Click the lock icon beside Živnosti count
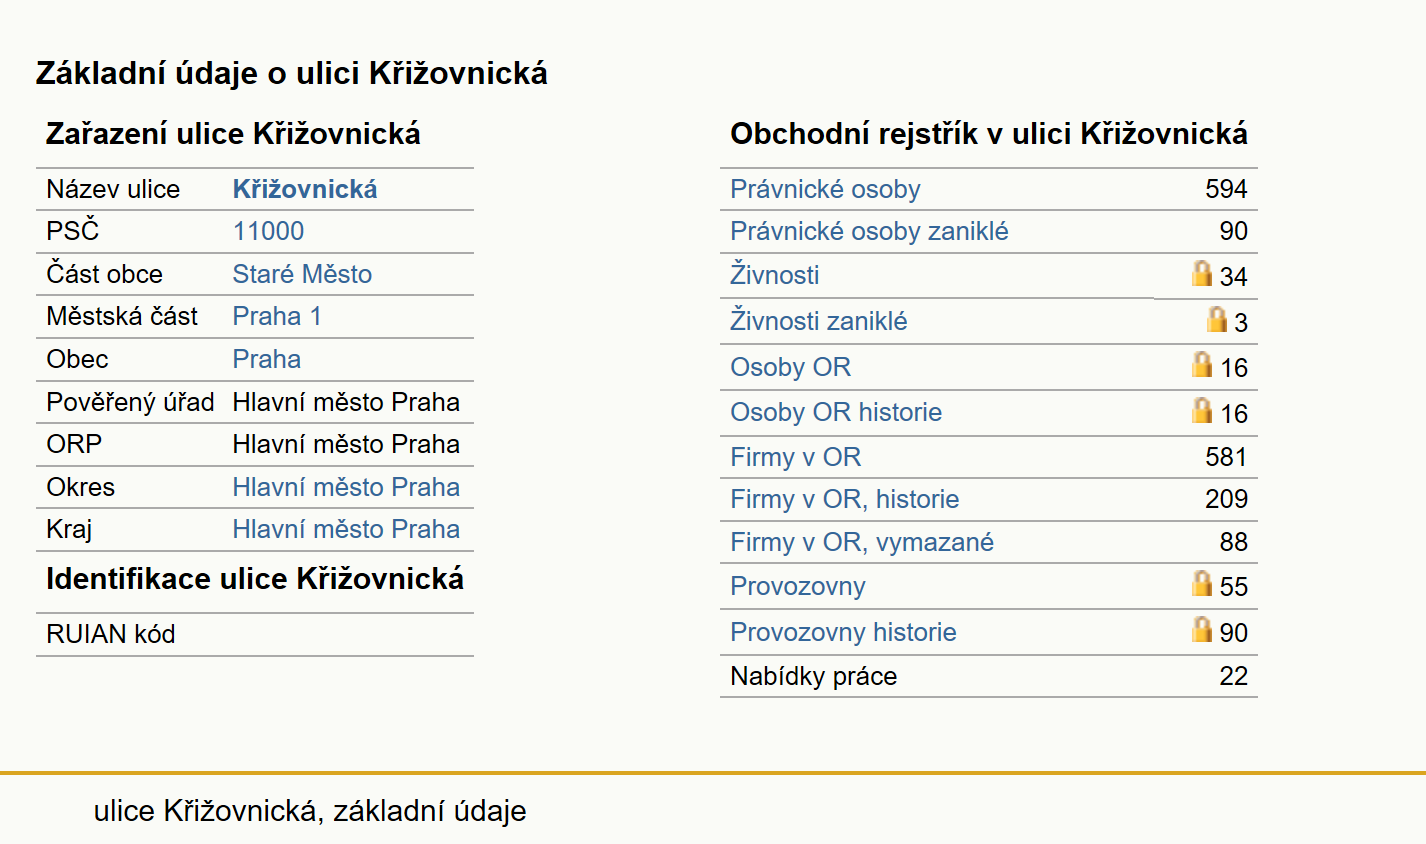The image size is (1426, 844). tap(1202, 273)
